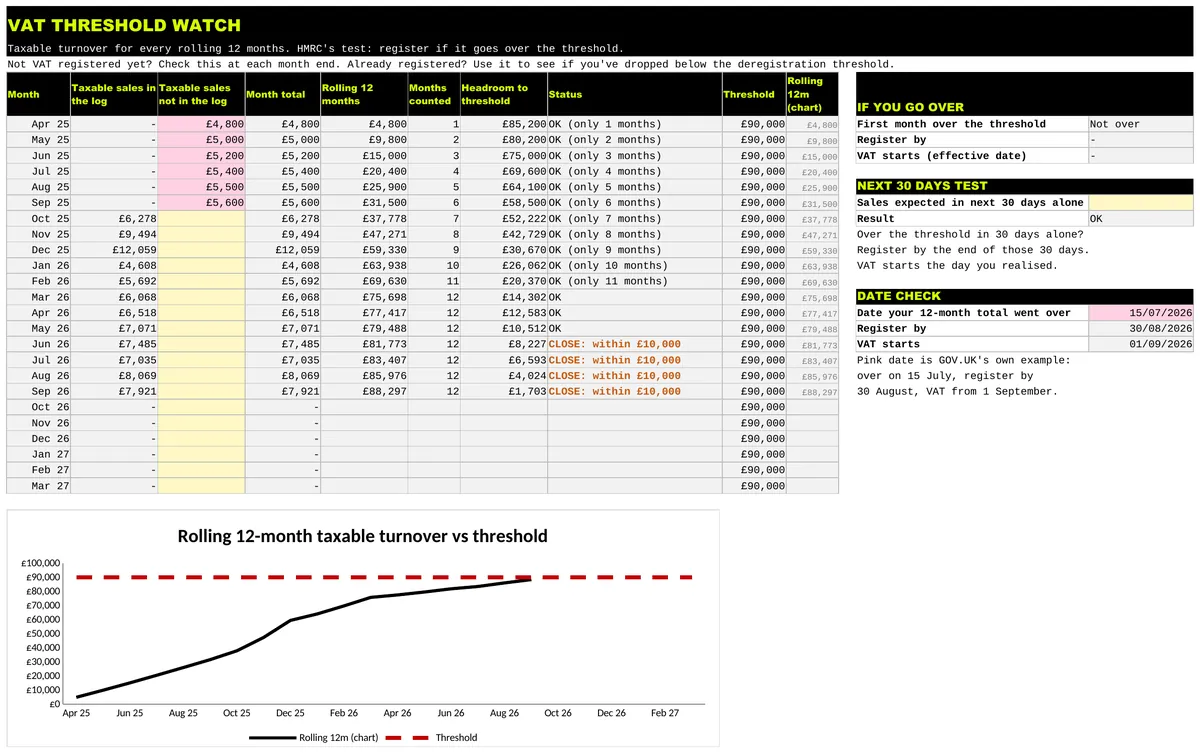Select the IF YOU GO OVER heading
Viewport: 1200px width, 753px height.
click(x=1024, y=107)
